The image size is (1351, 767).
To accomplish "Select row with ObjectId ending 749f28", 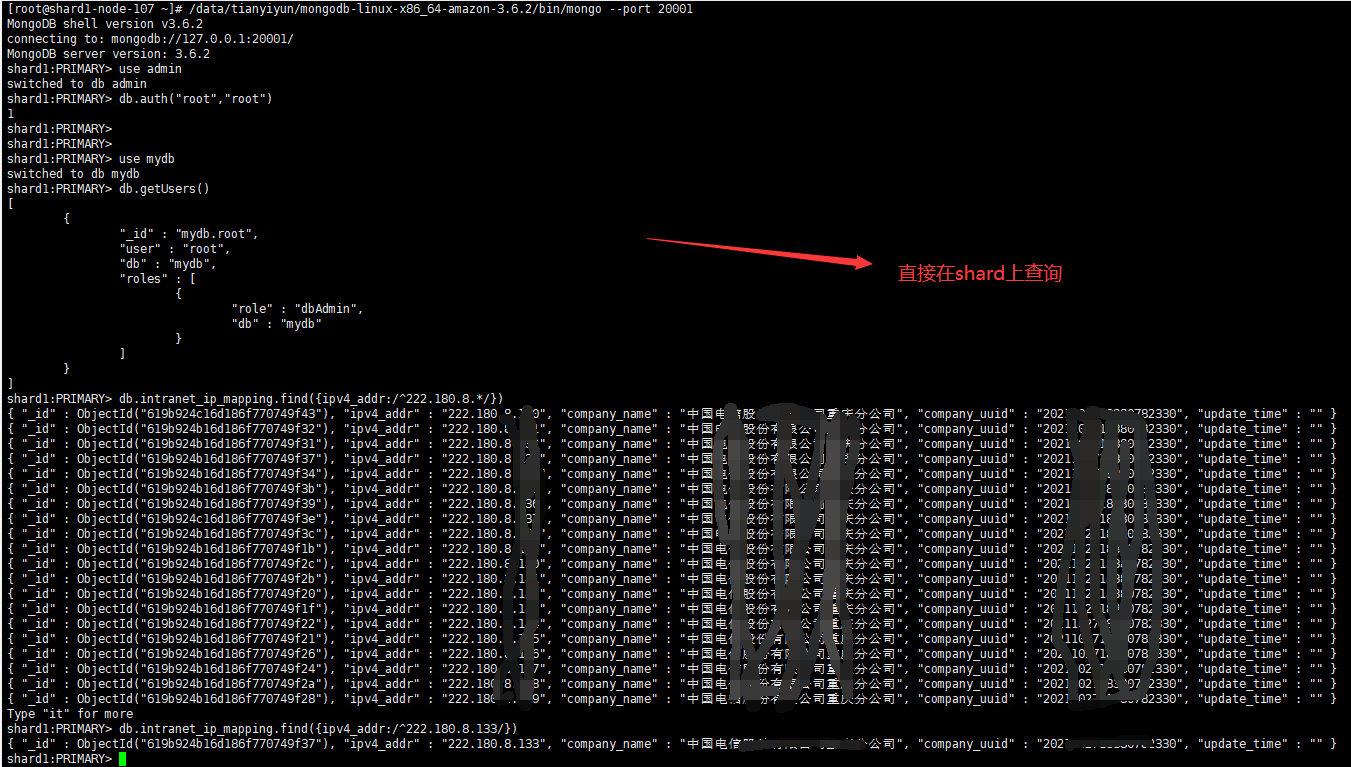I will click(x=671, y=699).
